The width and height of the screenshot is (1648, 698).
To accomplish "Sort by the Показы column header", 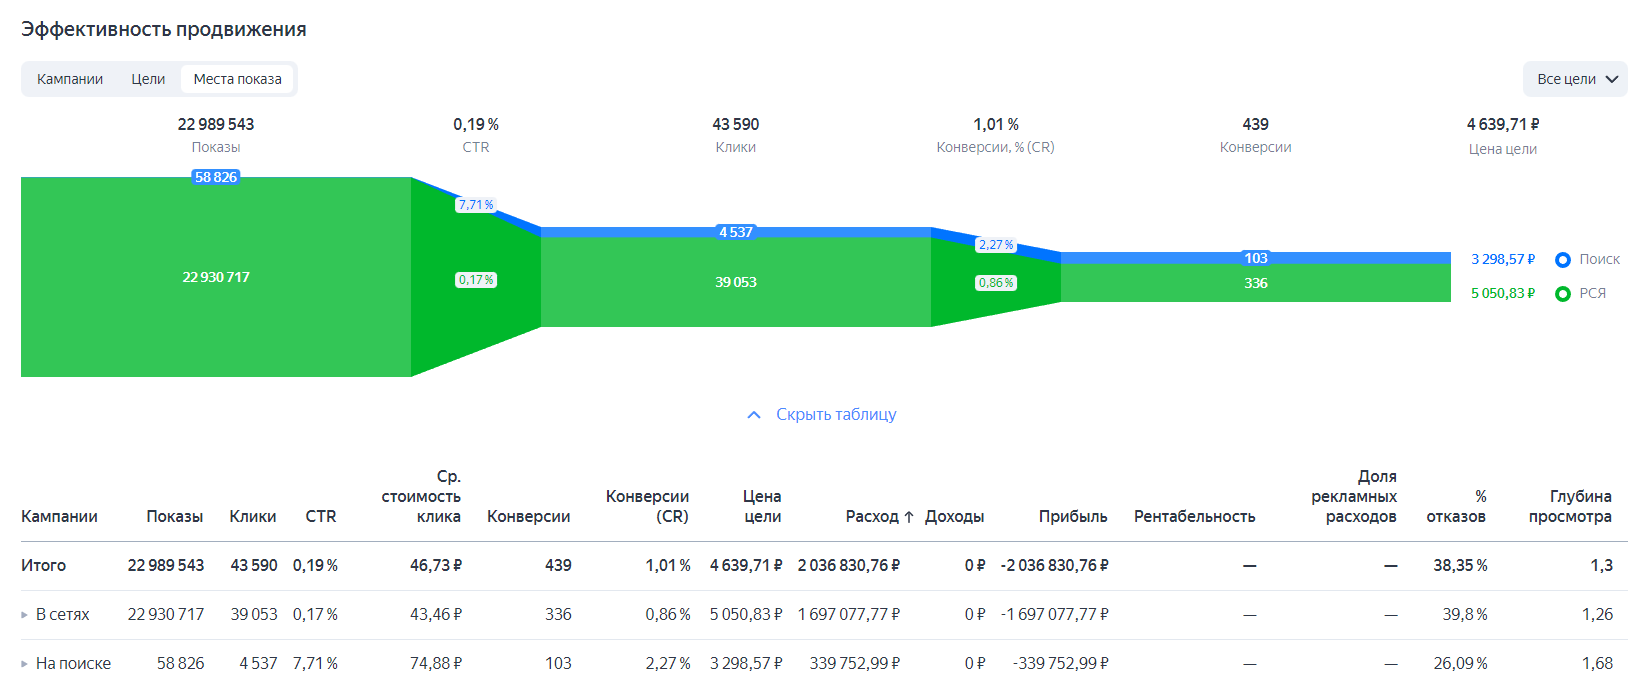I will pos(174,516).
